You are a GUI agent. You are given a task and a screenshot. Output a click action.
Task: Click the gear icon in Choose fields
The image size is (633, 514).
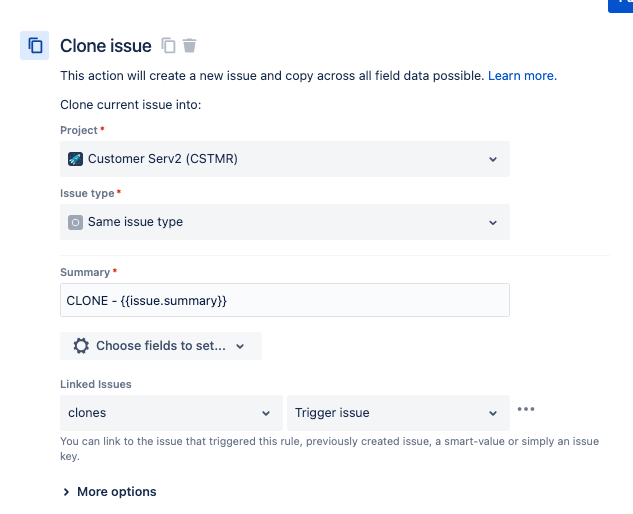[x=81, y=346]
